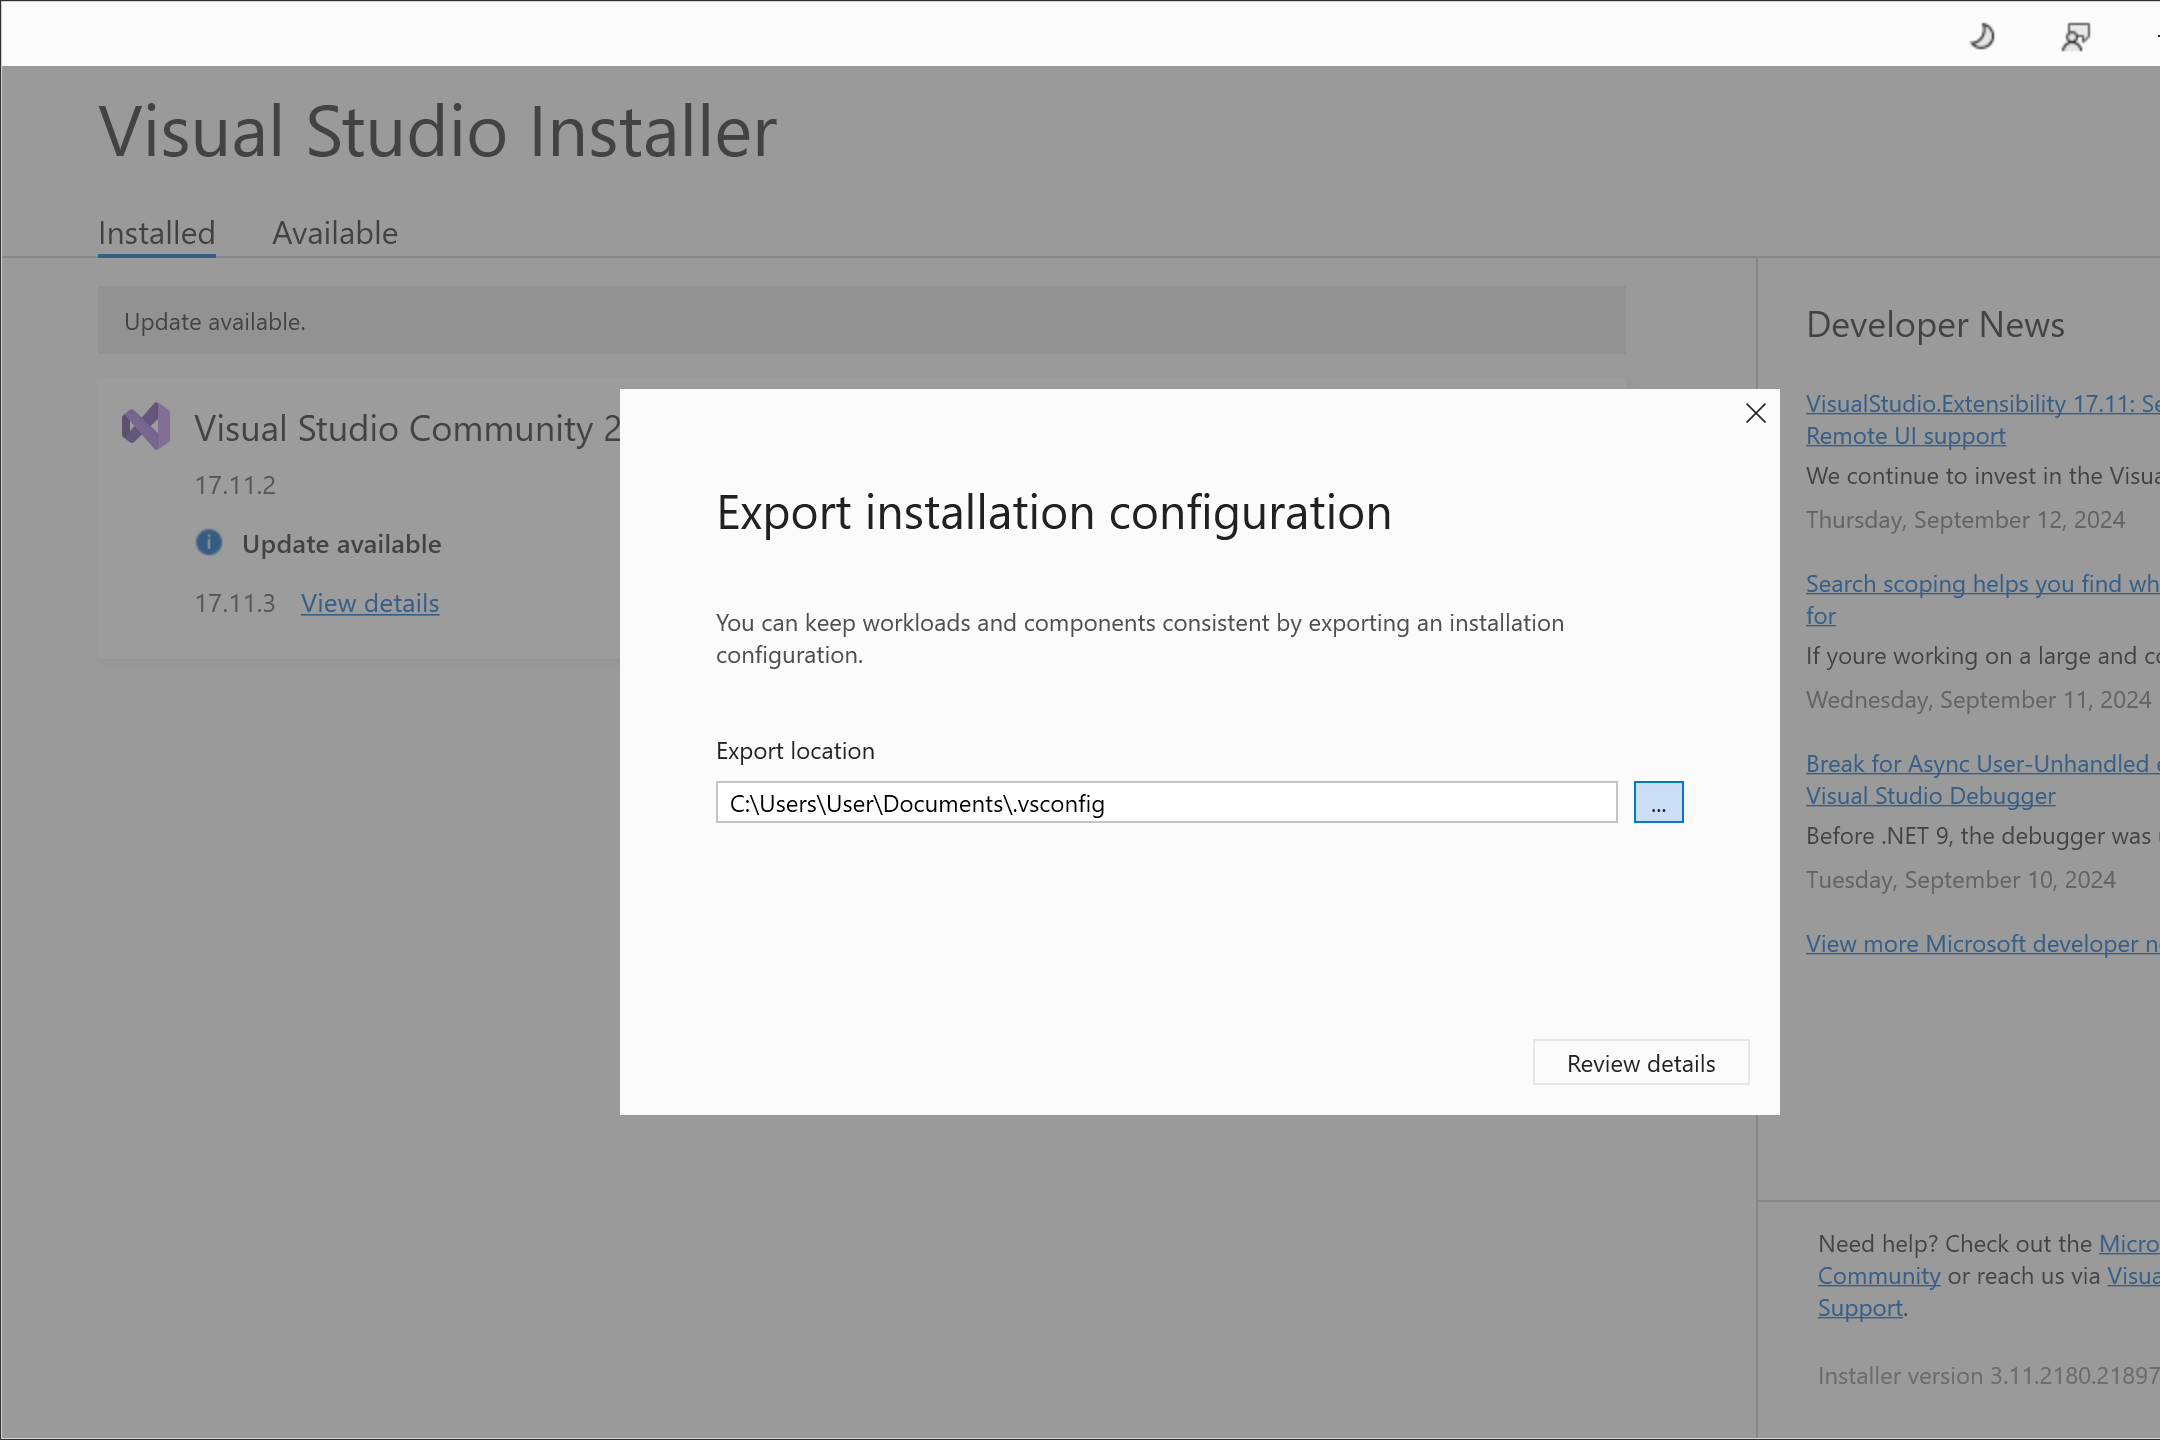Open Search scoping helps you find news link
Image resolution: width=2160 pixels, height=1440 pixels.
click(x=1982, y=599)
